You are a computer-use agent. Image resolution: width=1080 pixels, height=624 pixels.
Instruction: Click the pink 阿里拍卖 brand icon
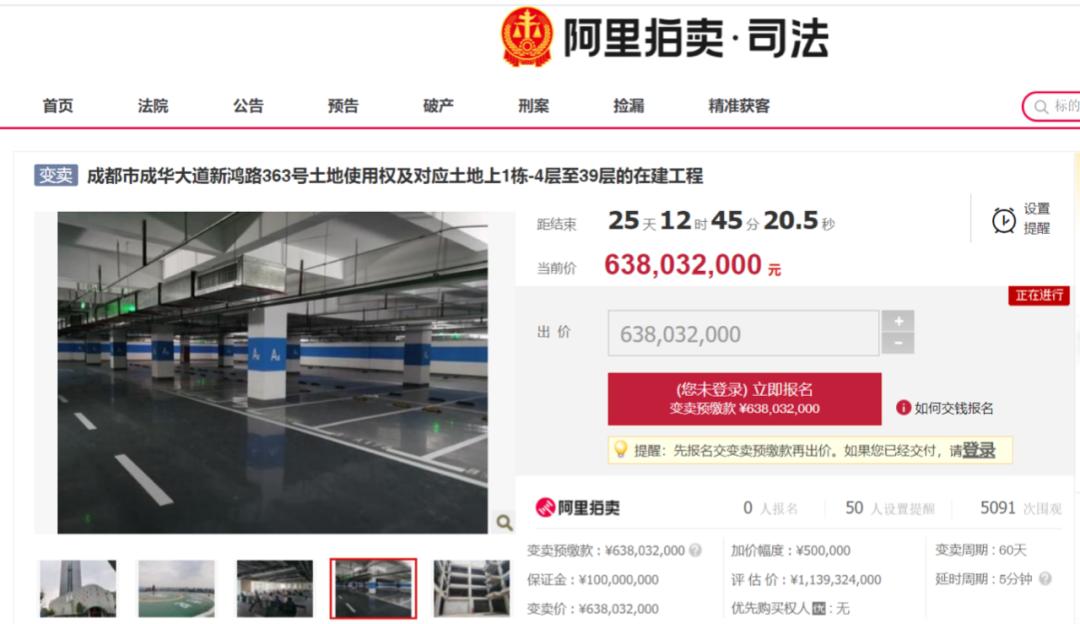[x=545, y=508]
